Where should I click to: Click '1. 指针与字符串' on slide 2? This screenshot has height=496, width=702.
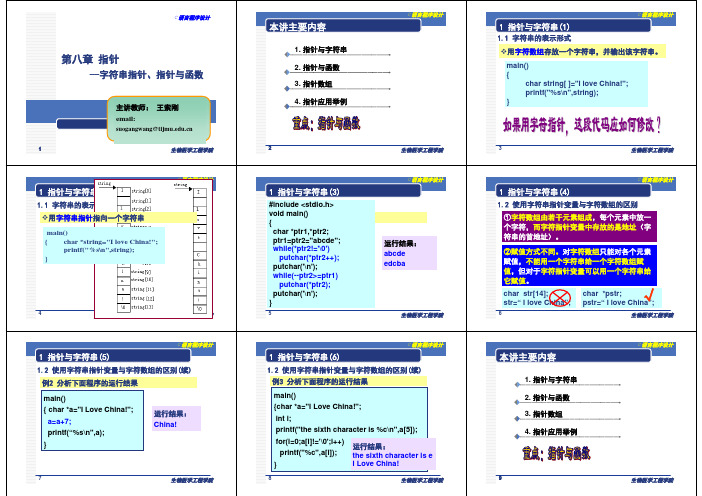point(320,50)
